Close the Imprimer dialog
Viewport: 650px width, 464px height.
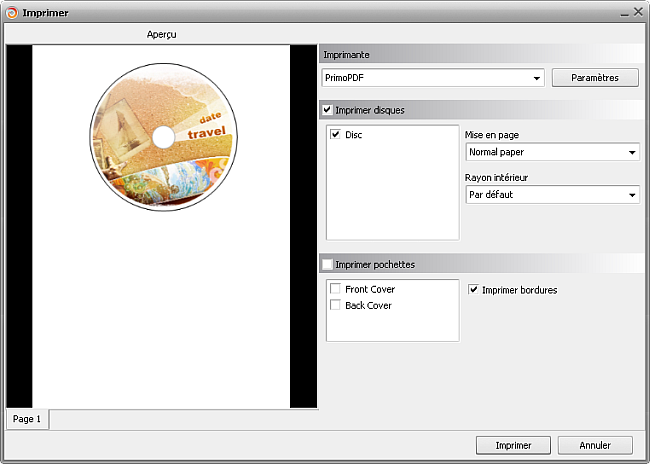(x=638, y=12)
